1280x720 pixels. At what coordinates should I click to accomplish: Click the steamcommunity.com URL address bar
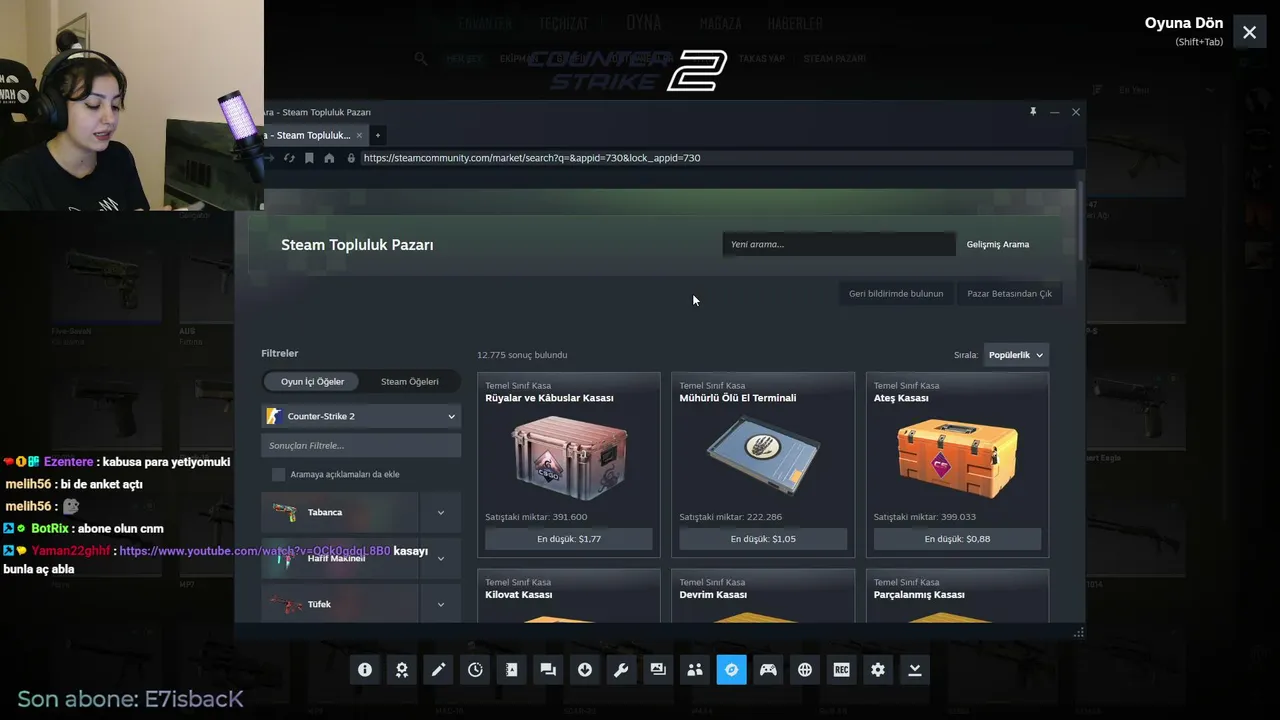pyautogui.click(x=717, y=158)
